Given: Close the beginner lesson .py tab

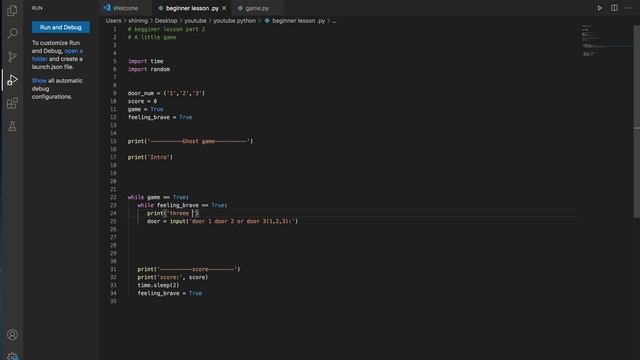Looking at the screenshot, I should (x=224, y=8).
